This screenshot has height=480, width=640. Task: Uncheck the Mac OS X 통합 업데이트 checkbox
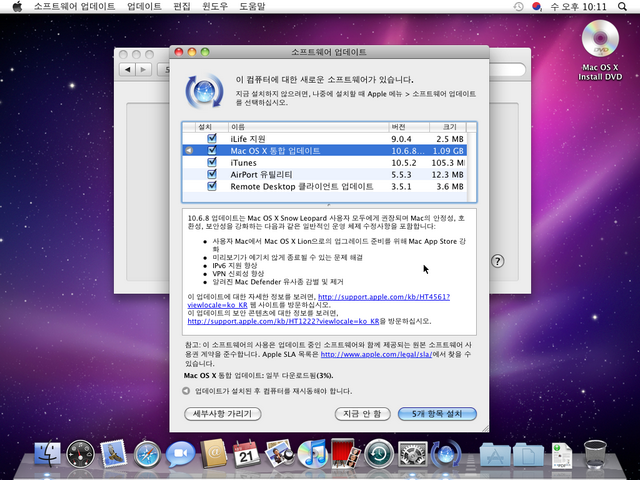click(212, 150)
